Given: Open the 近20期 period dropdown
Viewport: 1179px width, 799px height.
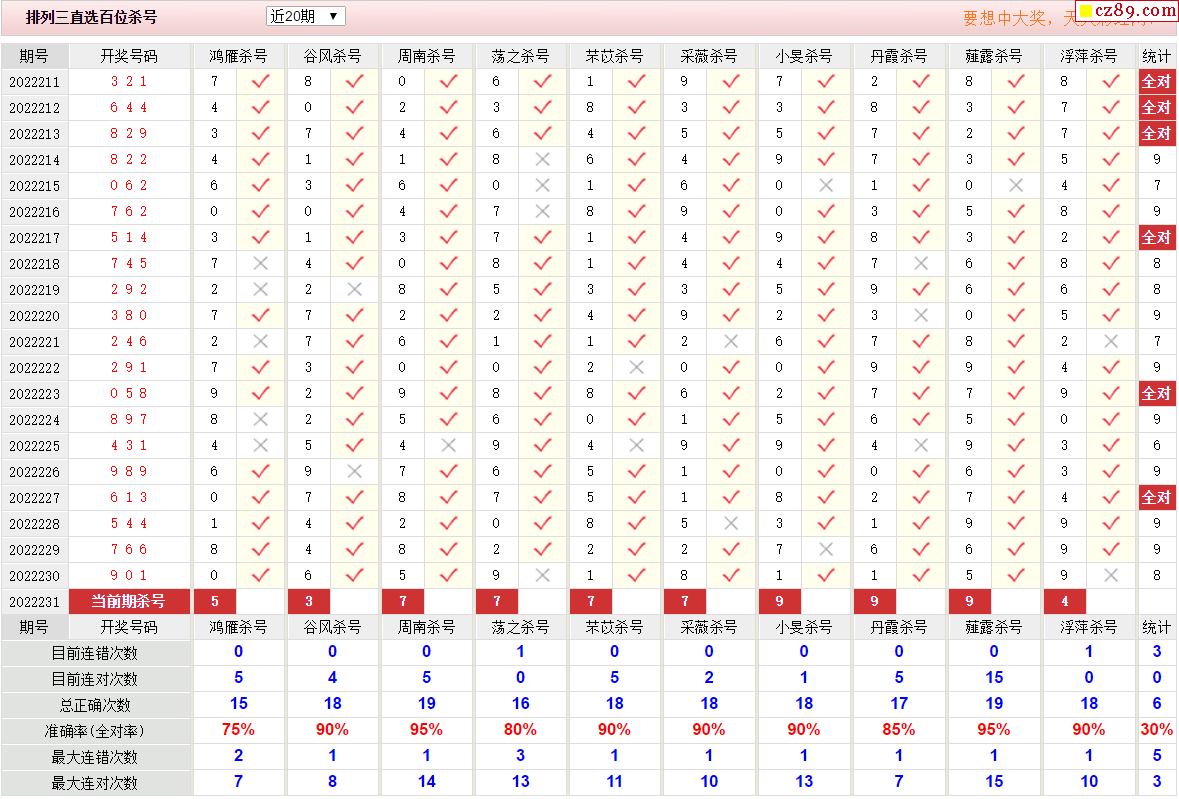Looking at the screenshot, I should point(305,16).
